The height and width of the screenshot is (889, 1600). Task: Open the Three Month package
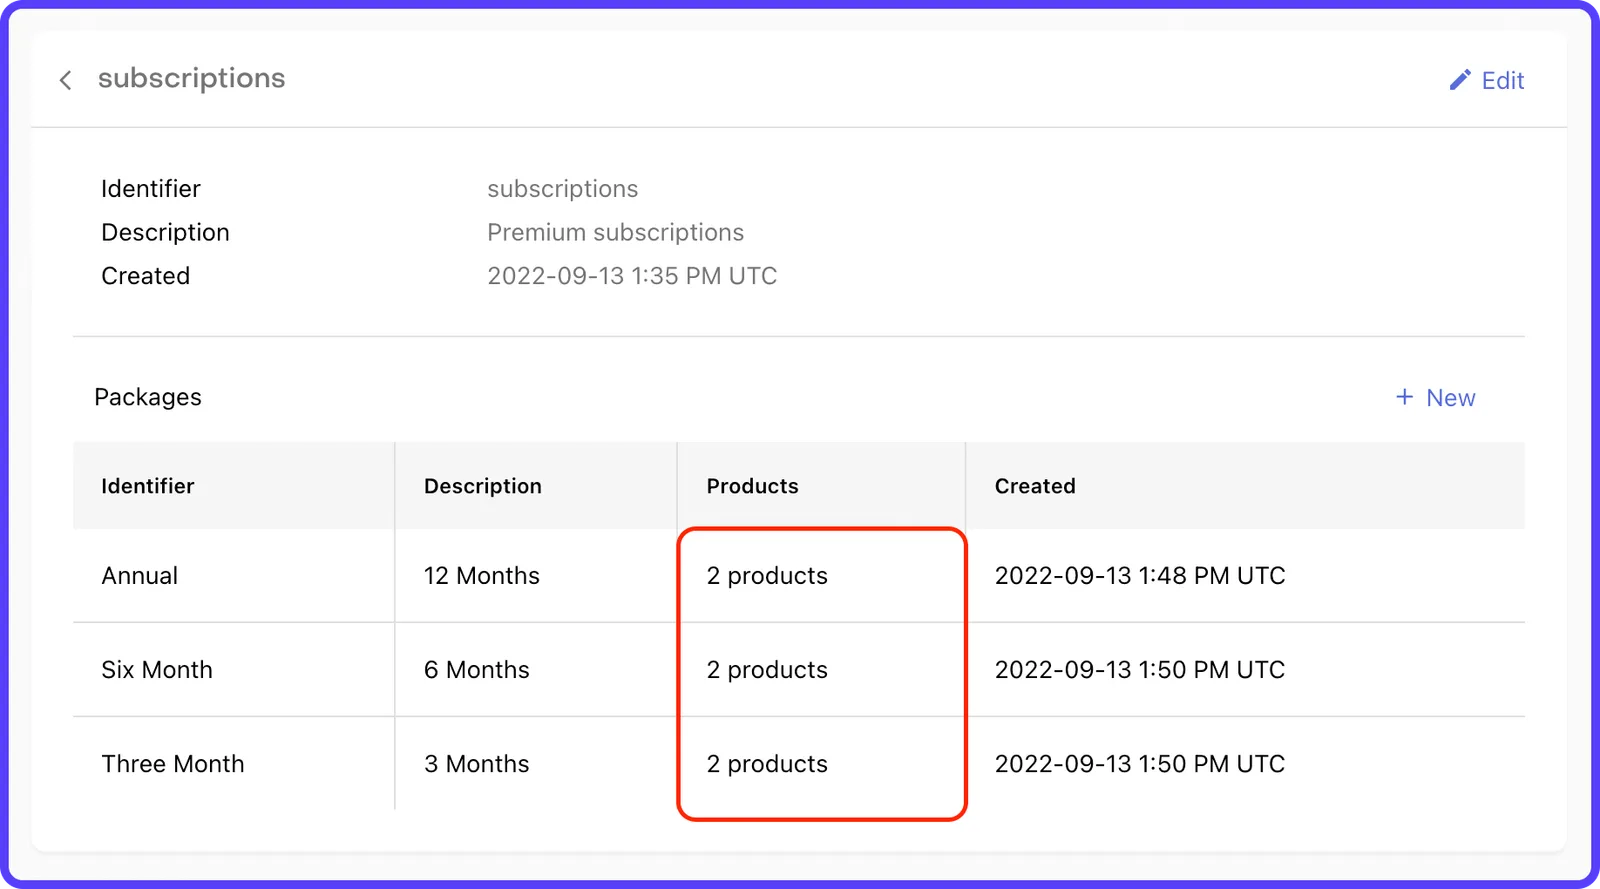pos(173,764)
